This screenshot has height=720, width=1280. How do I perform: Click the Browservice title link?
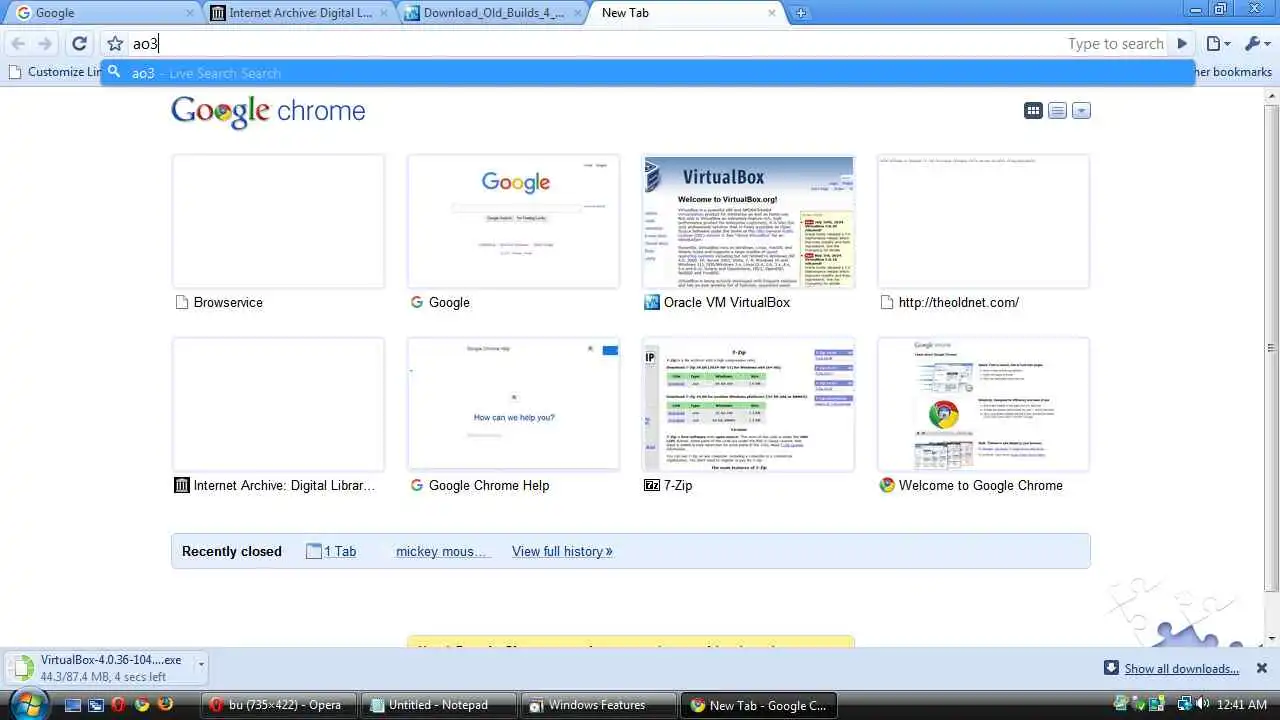point(228,302)
